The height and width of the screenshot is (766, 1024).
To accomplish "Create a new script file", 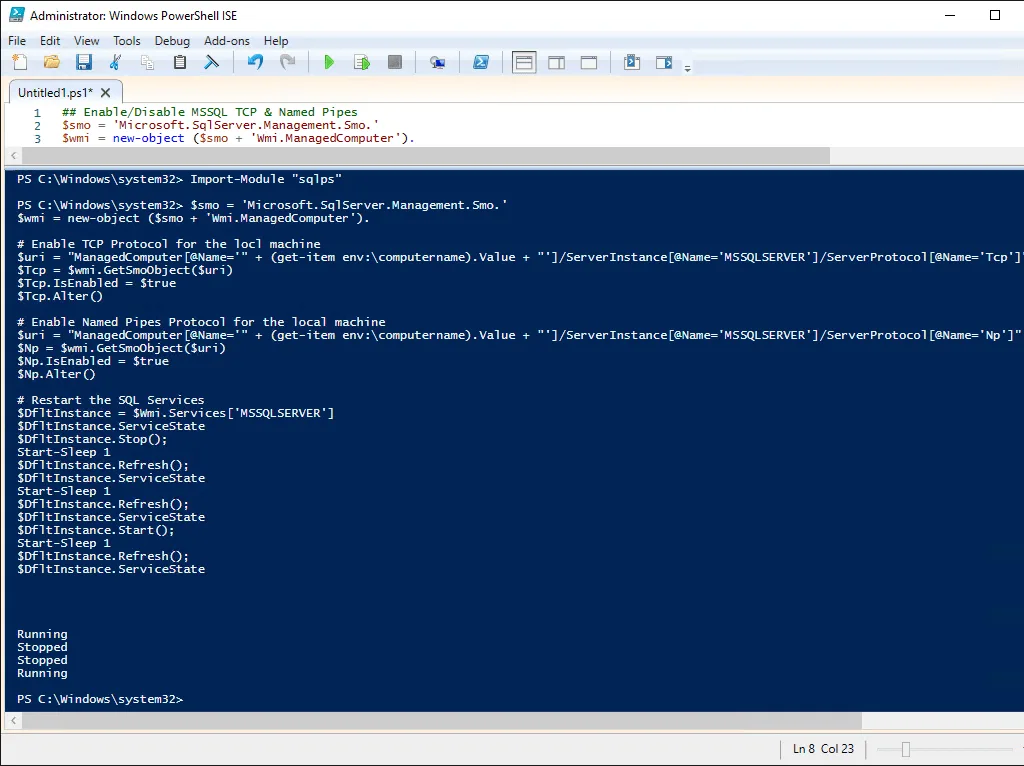I will pos(18,61).
